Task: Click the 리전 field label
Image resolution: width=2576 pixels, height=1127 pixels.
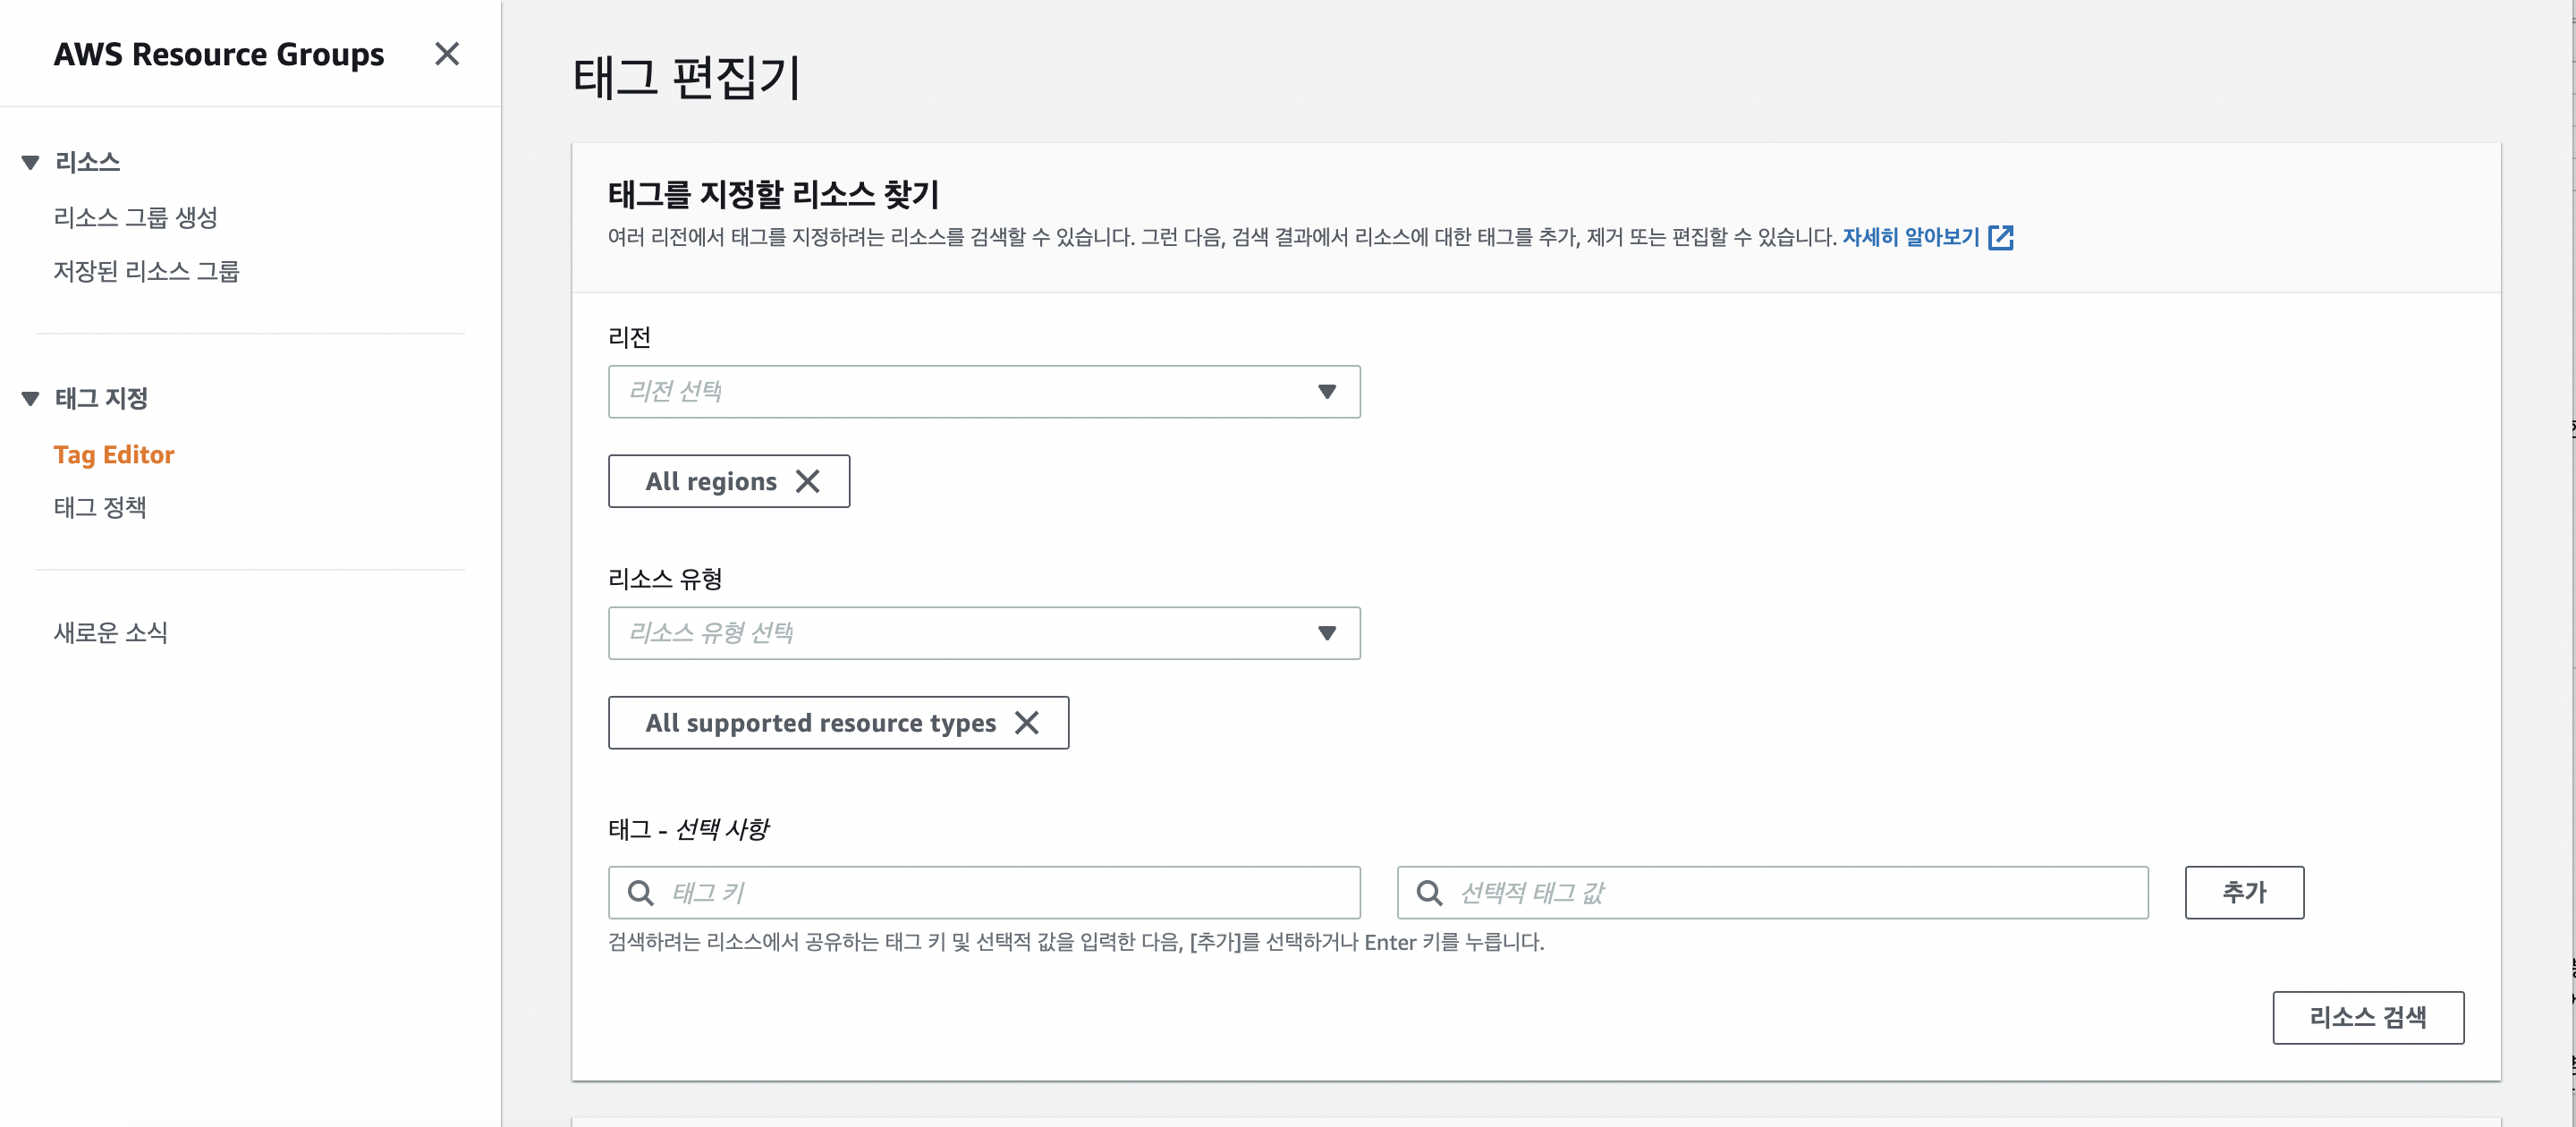Action: click(629, 338)
